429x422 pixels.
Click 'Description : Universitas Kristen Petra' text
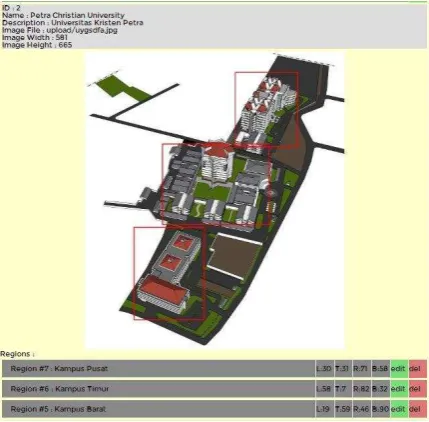[x=73, y=23]
